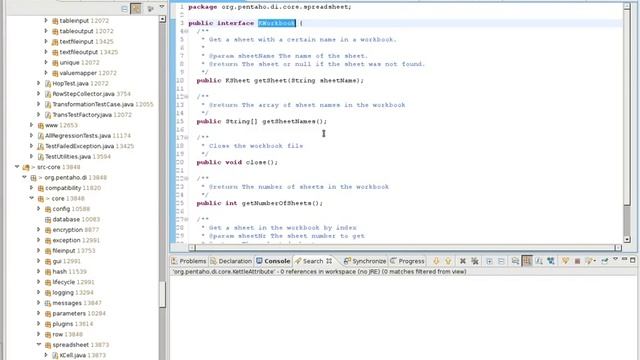The image size is (640, 360).
Task: Fold the Javadoc comment at line 4
Action: pyautogui.click(x=187, y=31)
